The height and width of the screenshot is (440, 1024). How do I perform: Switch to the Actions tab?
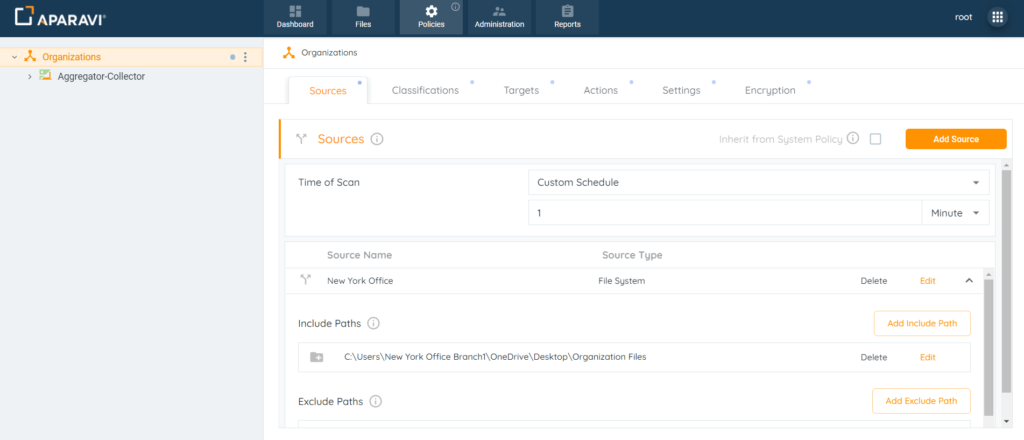[x=601, y=91]
